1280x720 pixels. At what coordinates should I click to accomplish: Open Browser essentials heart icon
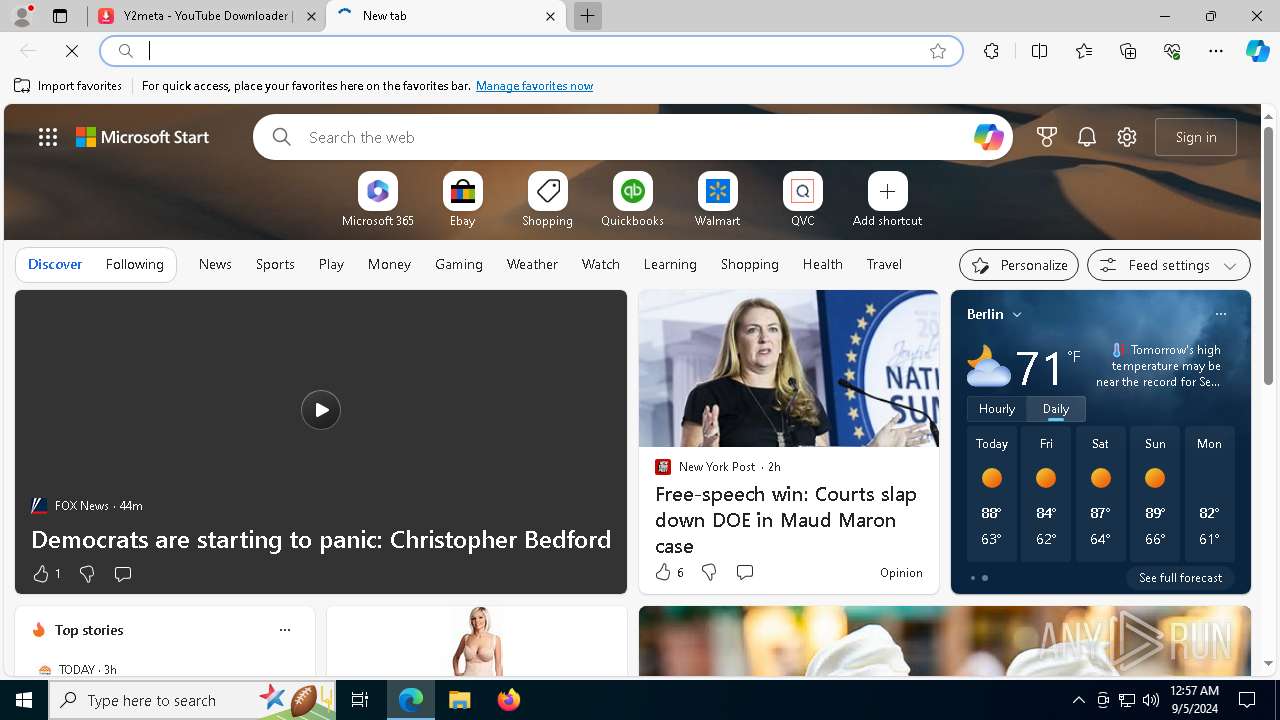(1172, 51)
